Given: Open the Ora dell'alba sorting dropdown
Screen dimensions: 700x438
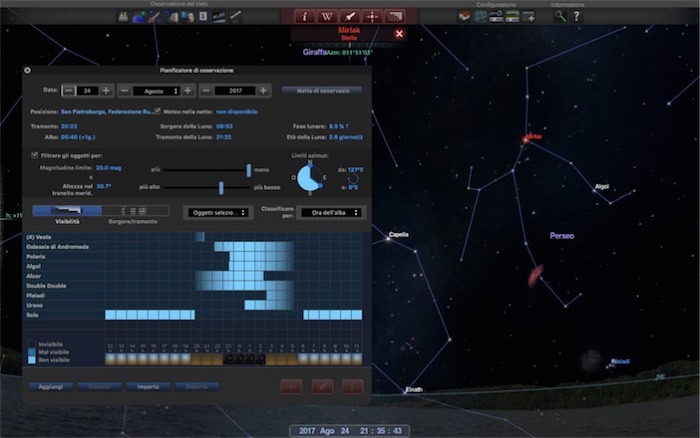Looking at the screenshot, I should (331, 213).
